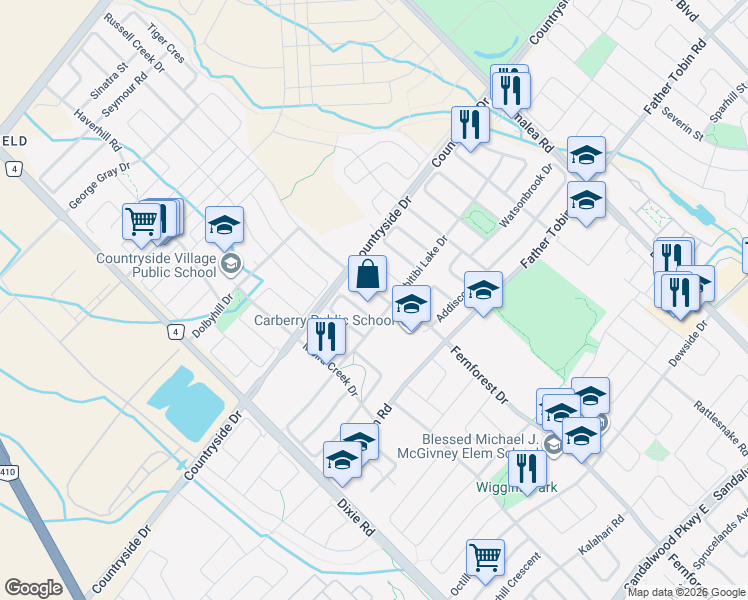Click the Haverhill Rd street label

point(98,130)
